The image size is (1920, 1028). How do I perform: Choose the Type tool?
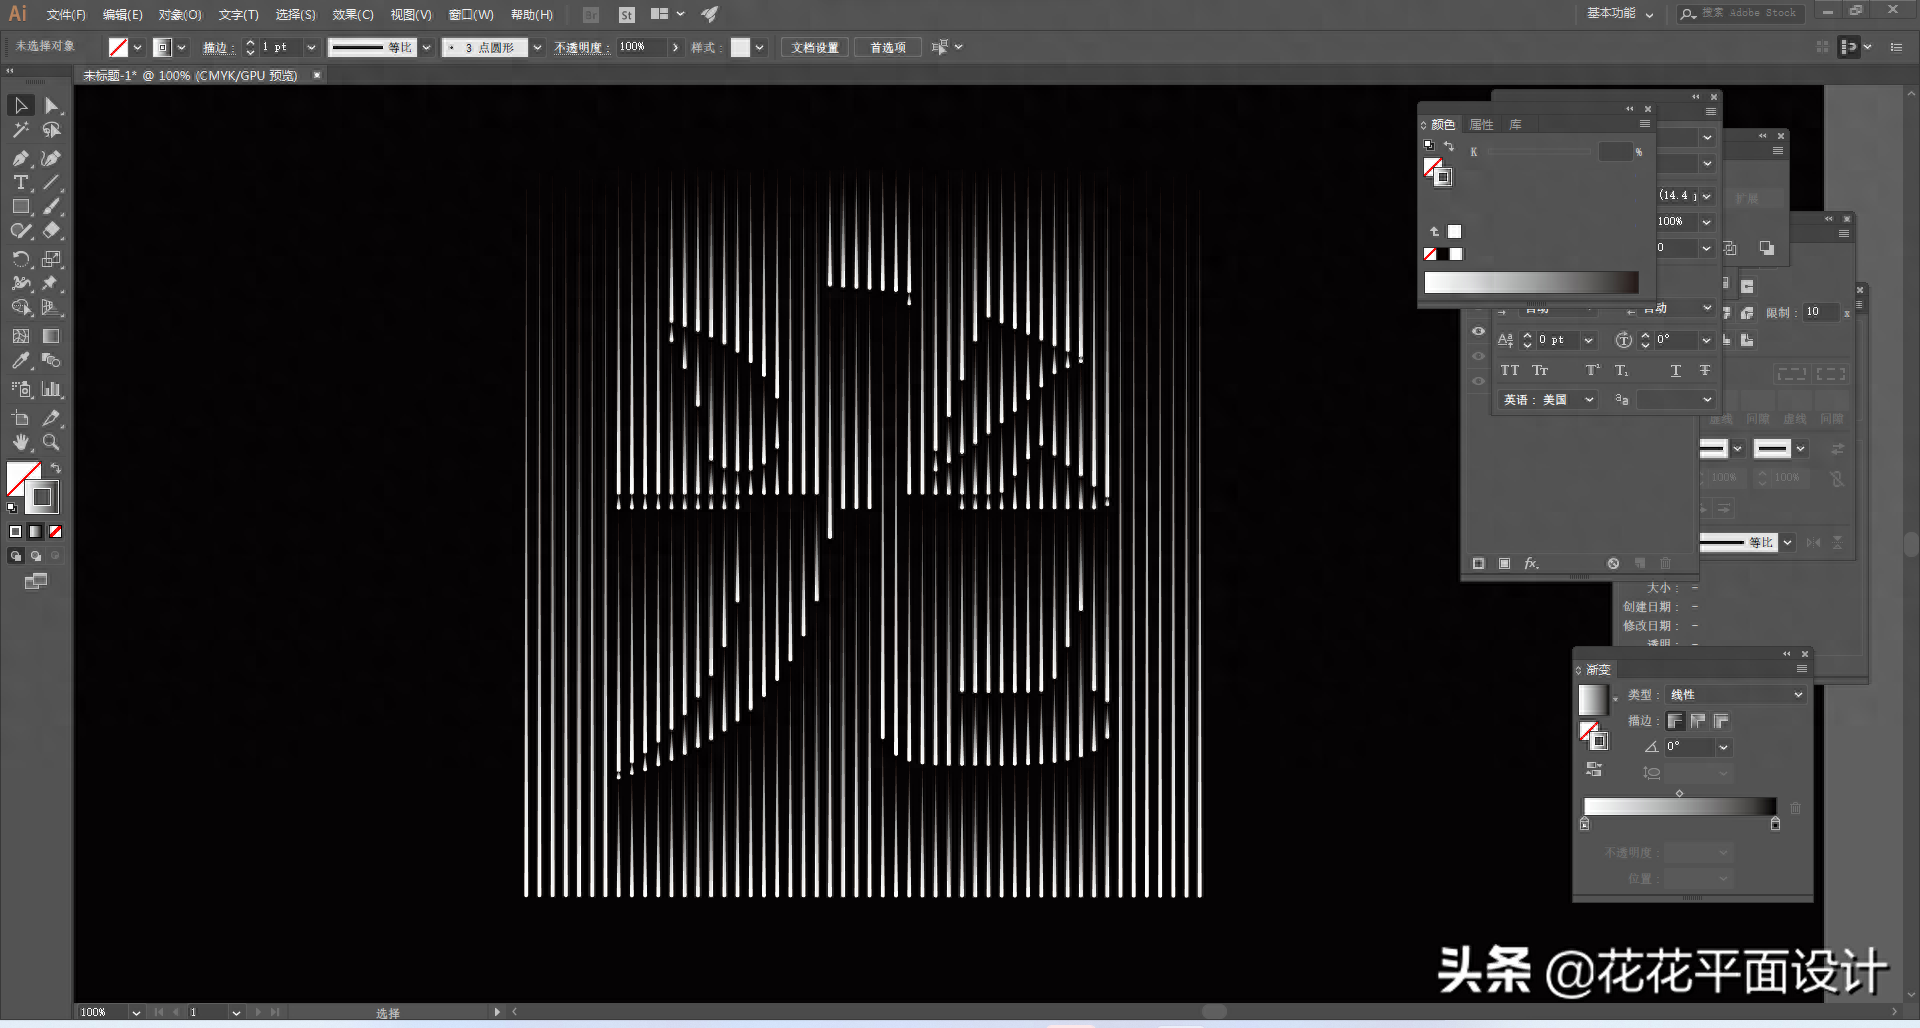coord(20,183)
